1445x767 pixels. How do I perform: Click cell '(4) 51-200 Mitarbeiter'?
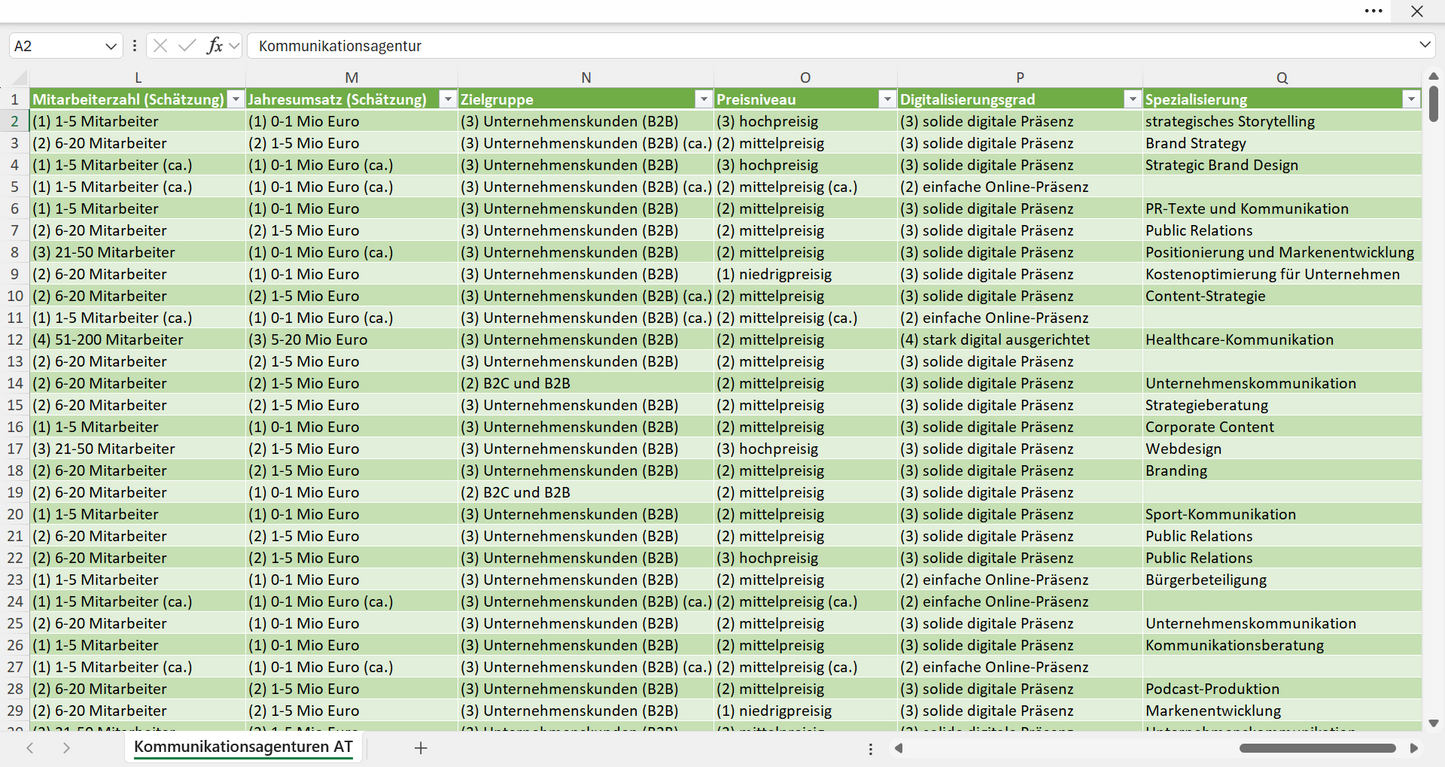pyautogui.click(x=138, y=339)
